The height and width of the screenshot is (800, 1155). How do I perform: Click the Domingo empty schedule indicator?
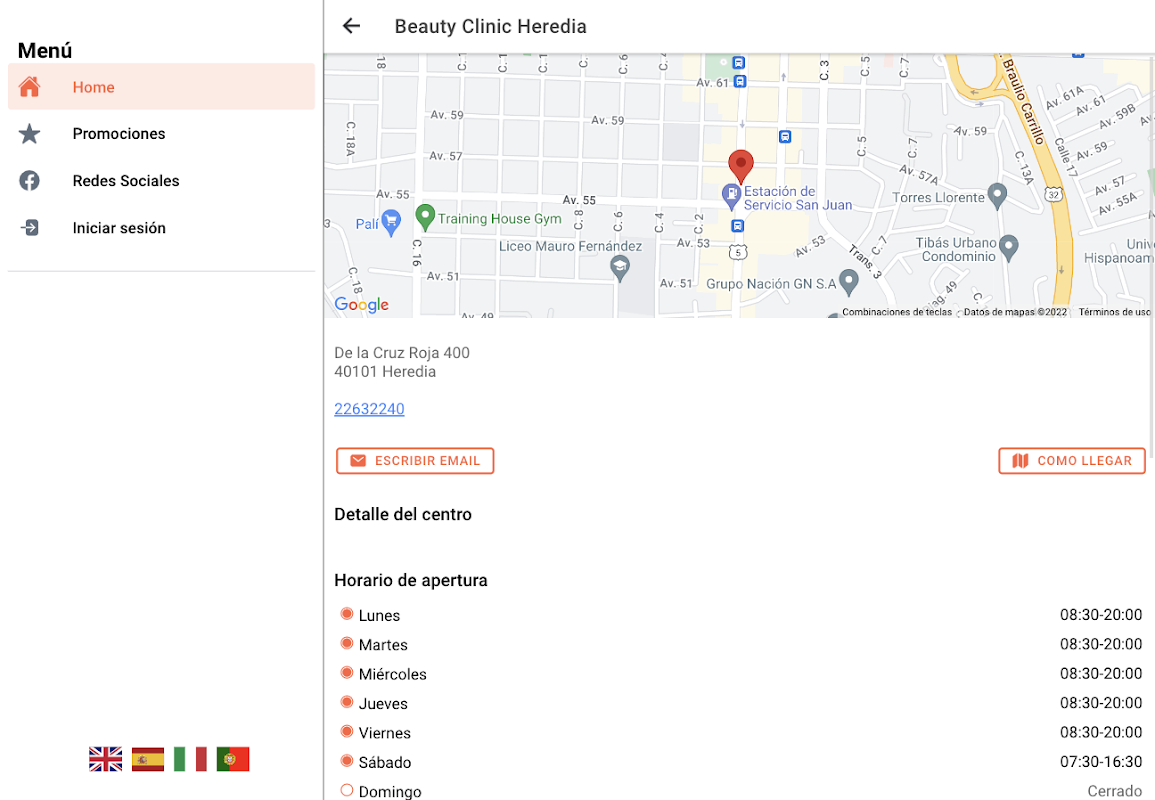coord(347,790)
